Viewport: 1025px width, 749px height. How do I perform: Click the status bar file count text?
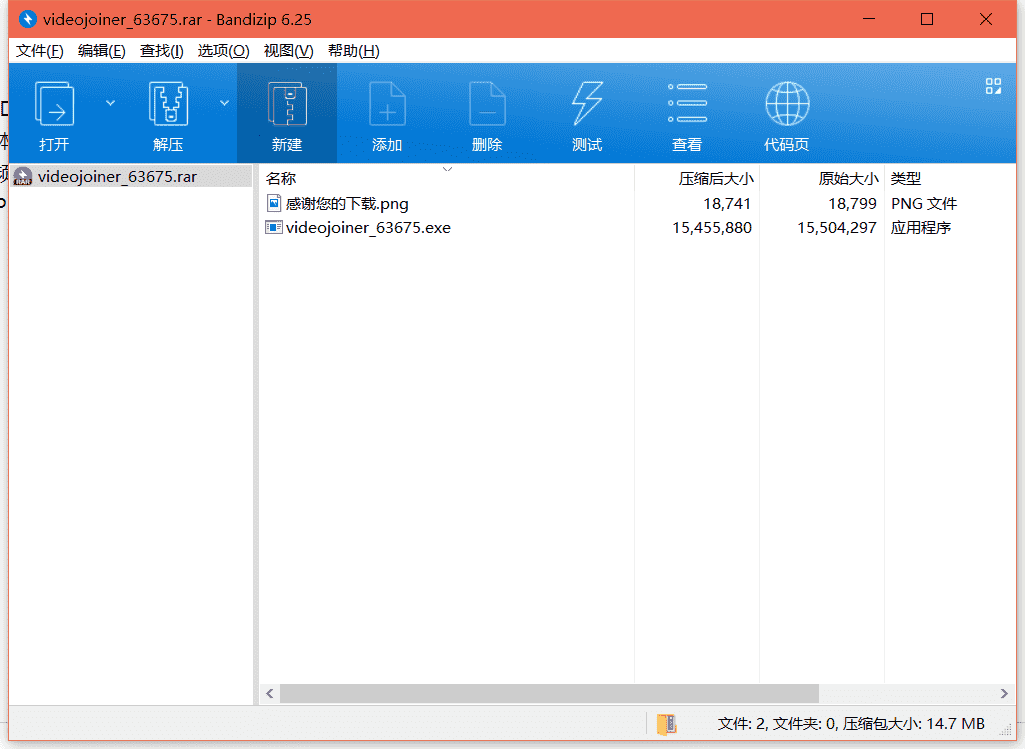click(850, 724)
